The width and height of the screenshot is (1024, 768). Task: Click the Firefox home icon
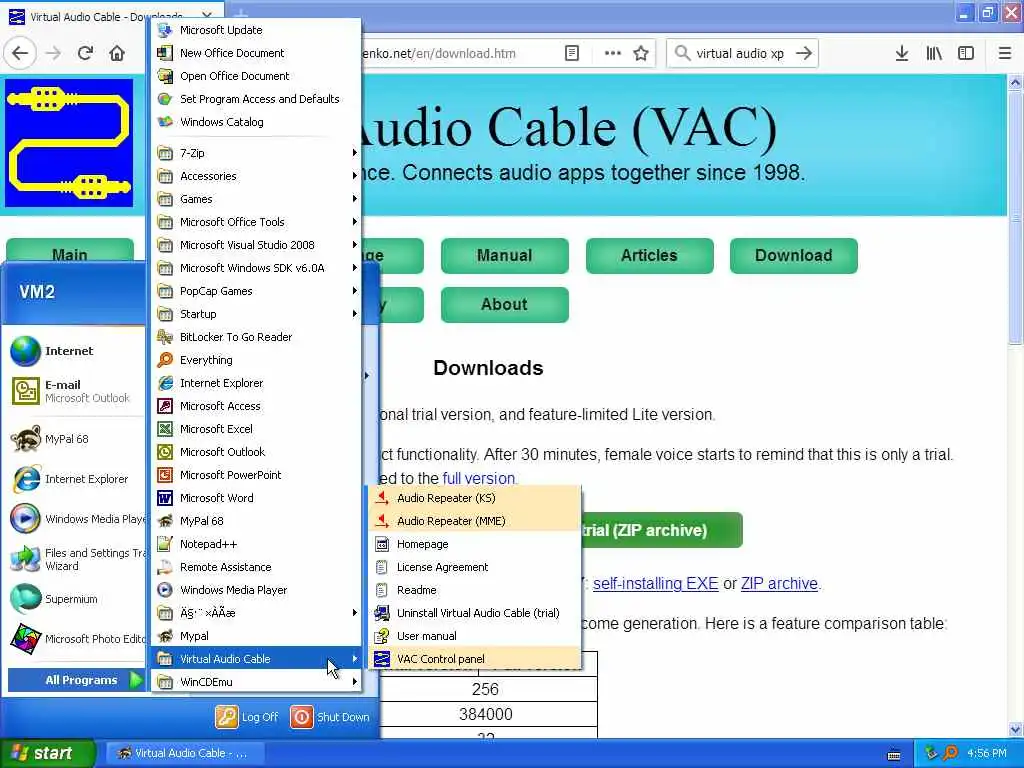(117, 53)
